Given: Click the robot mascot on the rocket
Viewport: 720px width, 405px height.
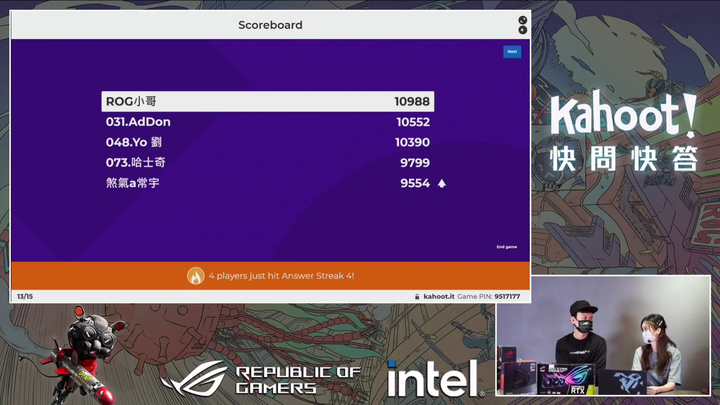Looking at the screenshot, I should pos(83,356).
